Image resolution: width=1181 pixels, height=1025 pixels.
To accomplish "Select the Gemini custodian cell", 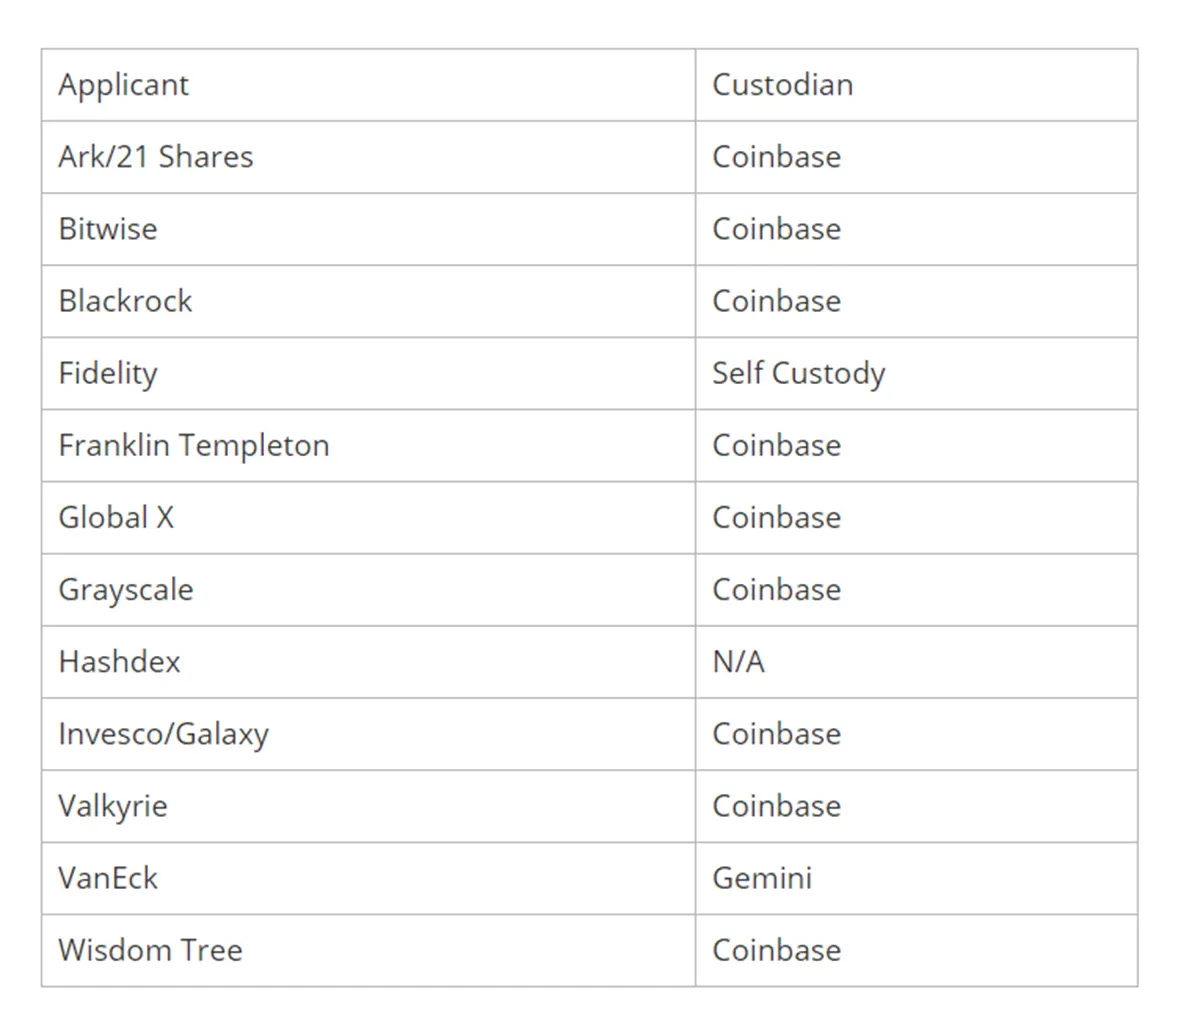I will click(917, 879).
